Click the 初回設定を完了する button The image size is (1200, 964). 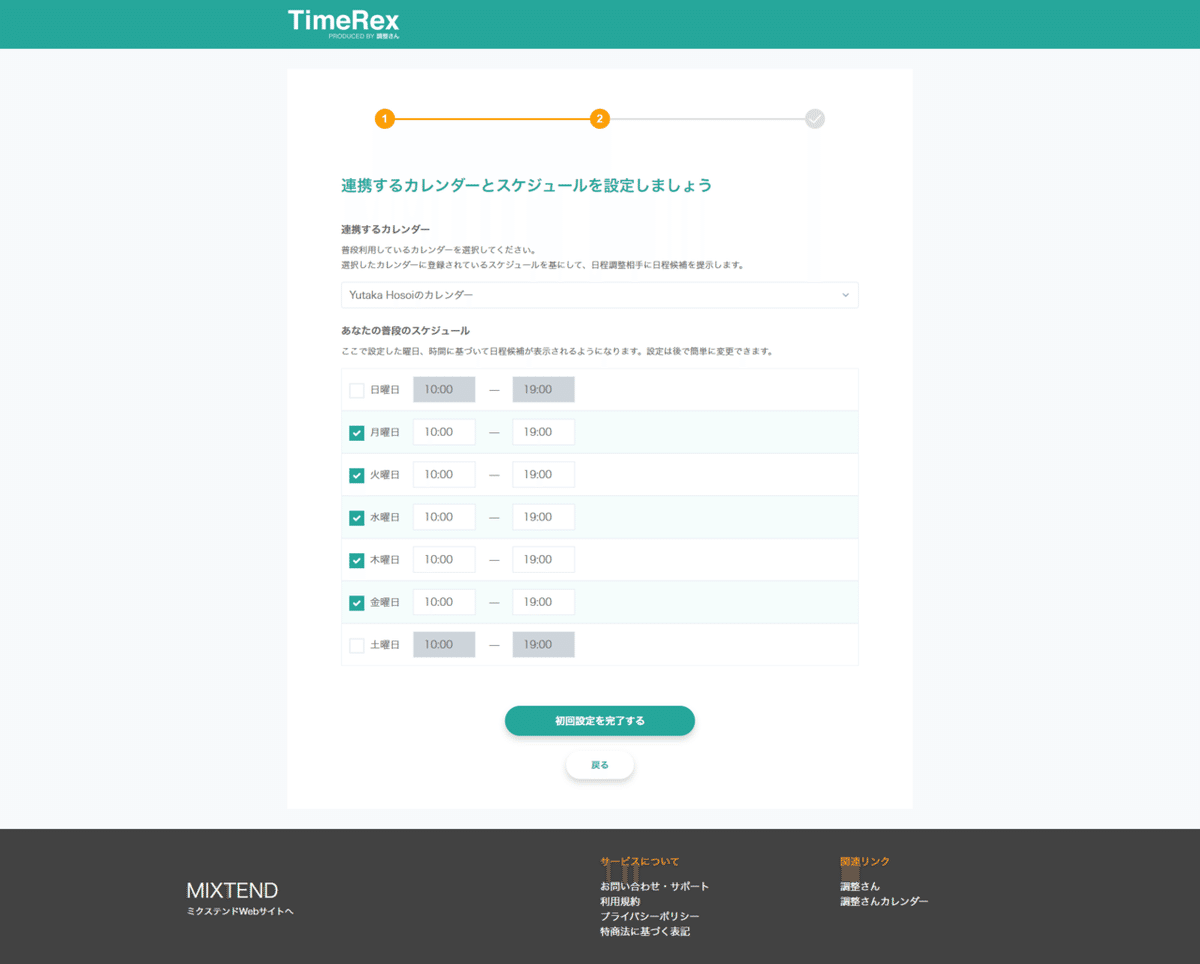point(599,720)
